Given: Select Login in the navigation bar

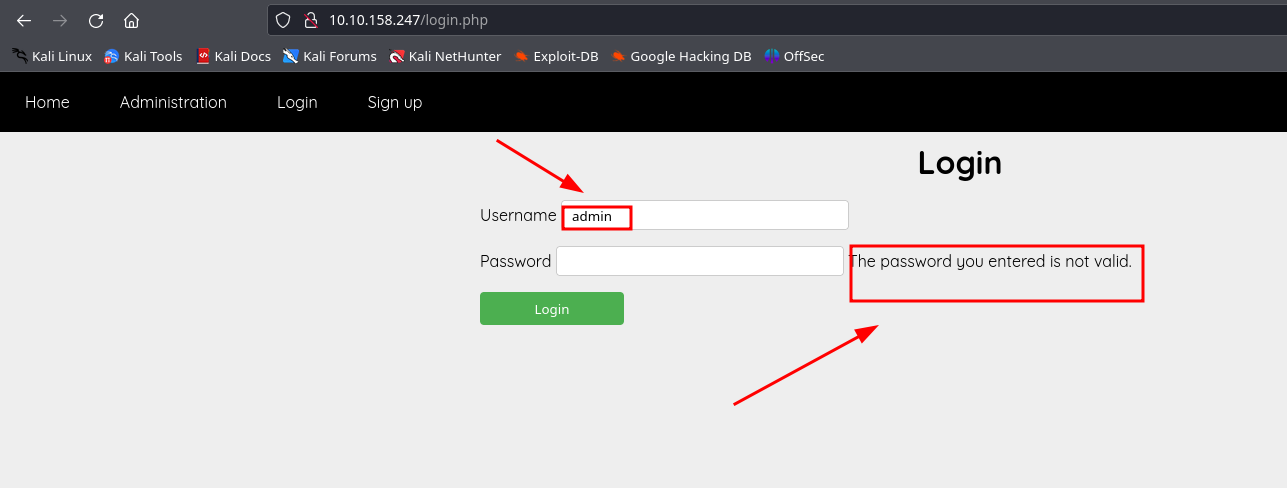Looking at the screenshot, I should 297,102.
